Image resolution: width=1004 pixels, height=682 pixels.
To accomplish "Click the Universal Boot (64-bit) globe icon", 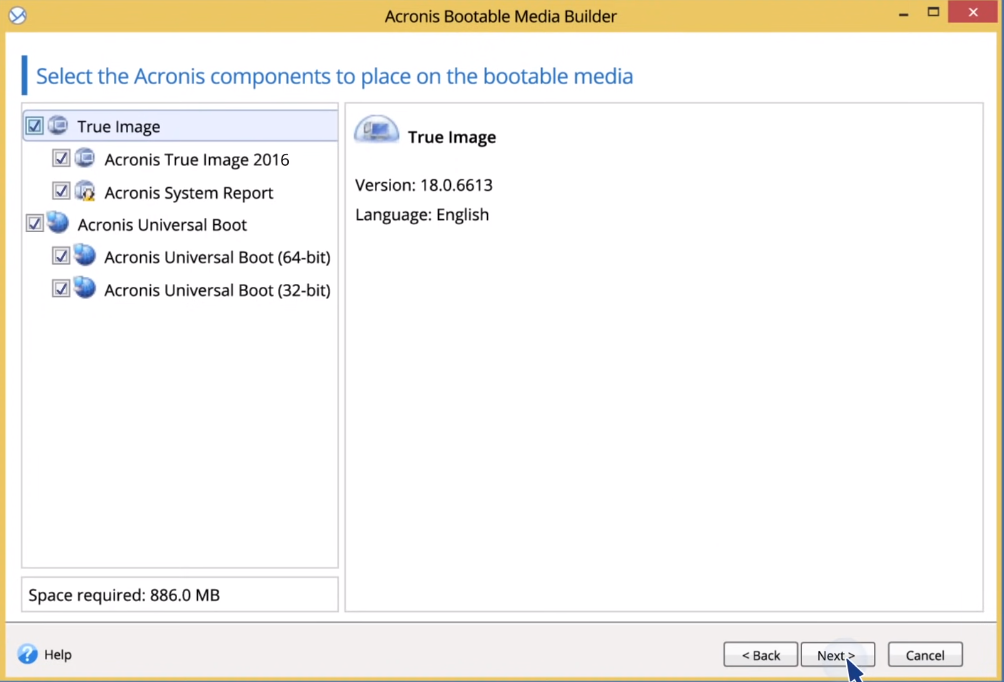I will [85, 256].
